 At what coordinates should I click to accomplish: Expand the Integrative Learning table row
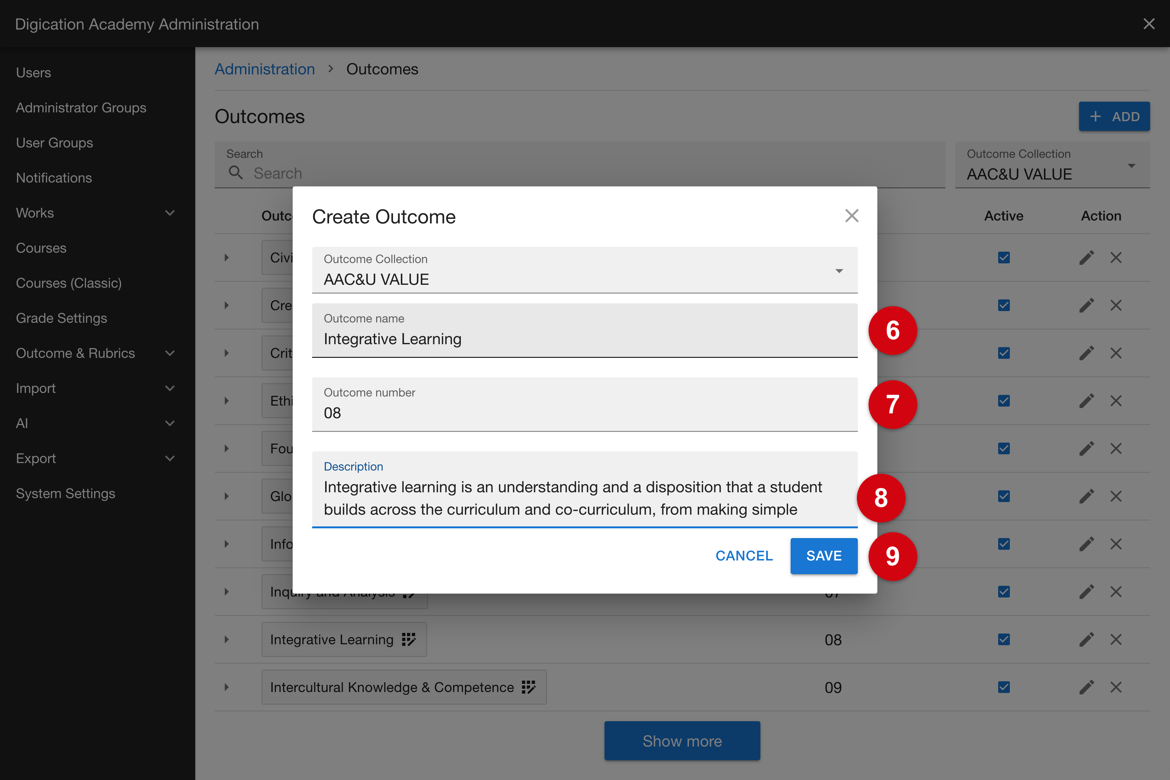coord(226,640)
